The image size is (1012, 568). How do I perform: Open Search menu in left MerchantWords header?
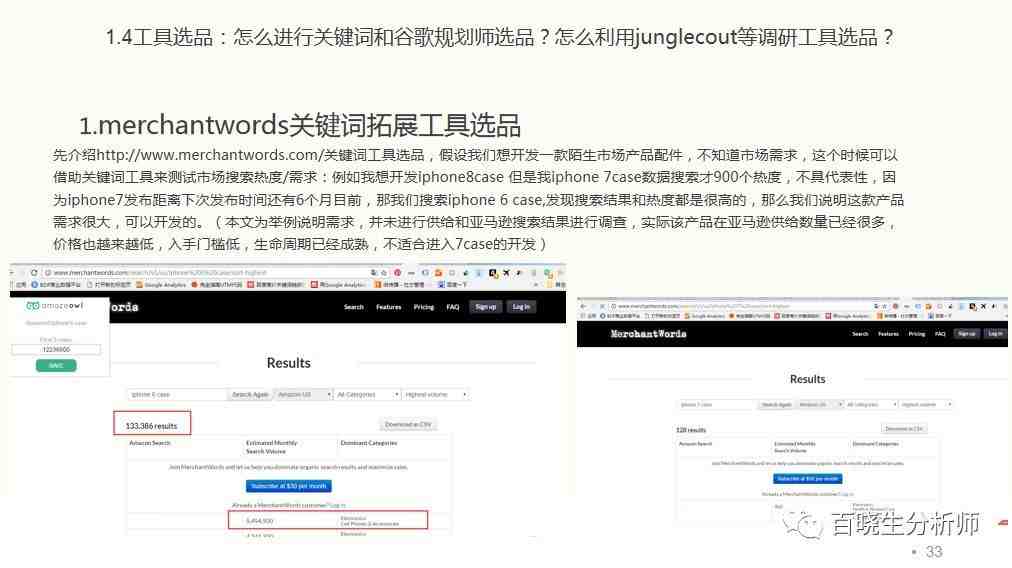click(x=354, y=307)
